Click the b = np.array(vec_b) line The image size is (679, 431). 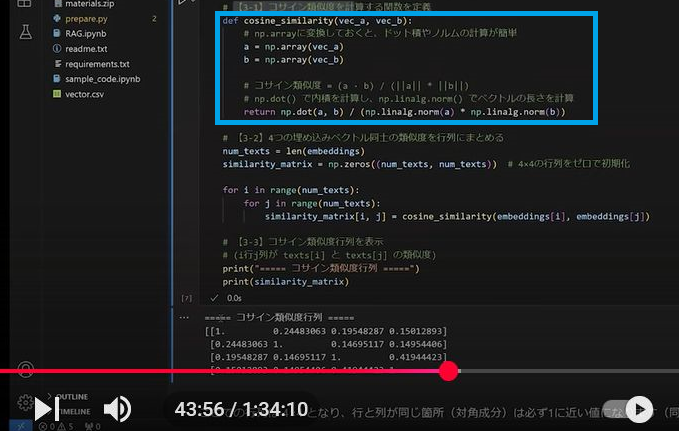[293, 60]
